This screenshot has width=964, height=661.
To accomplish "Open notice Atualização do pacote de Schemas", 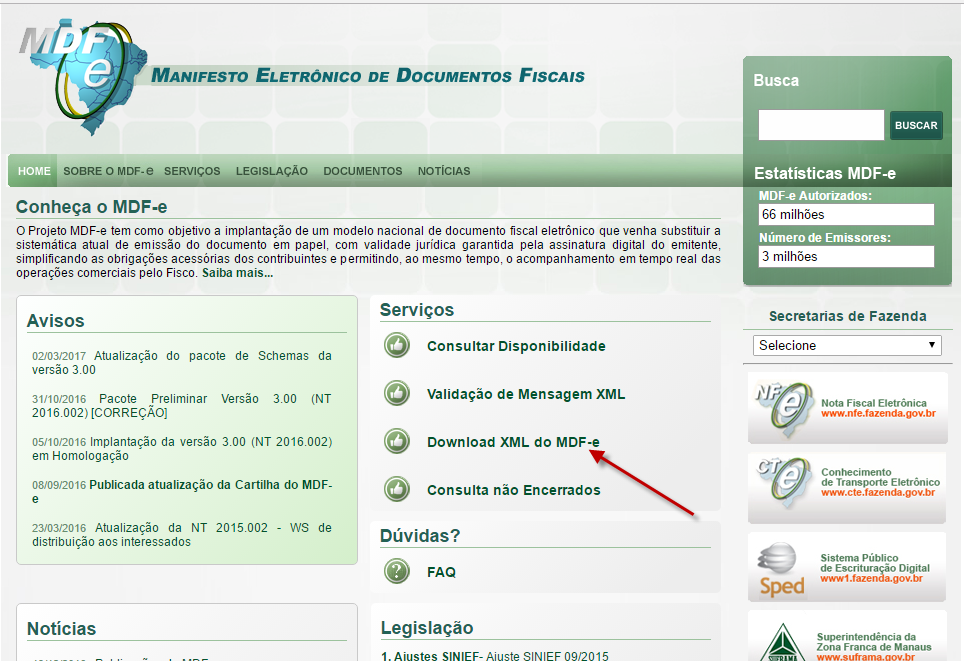I will point(182,363).
